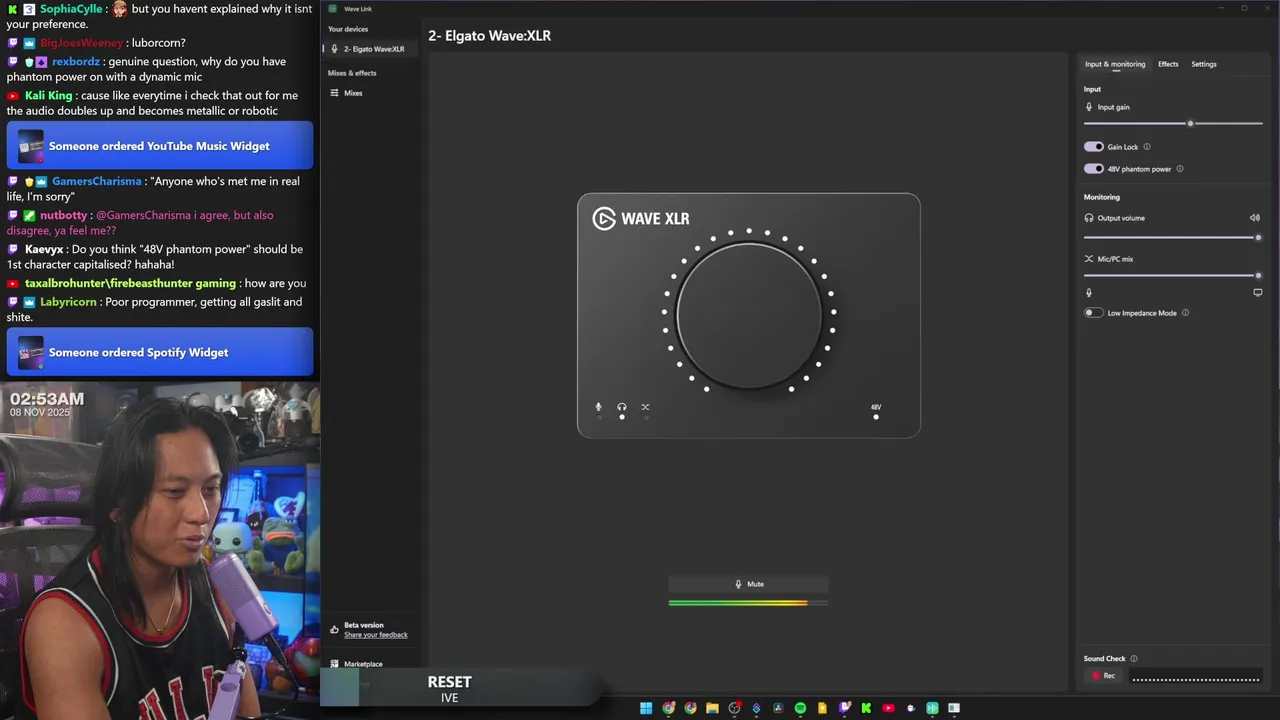Open the Windows Start menu
This screenshot has height=720, width=1280.
(646, 708)
